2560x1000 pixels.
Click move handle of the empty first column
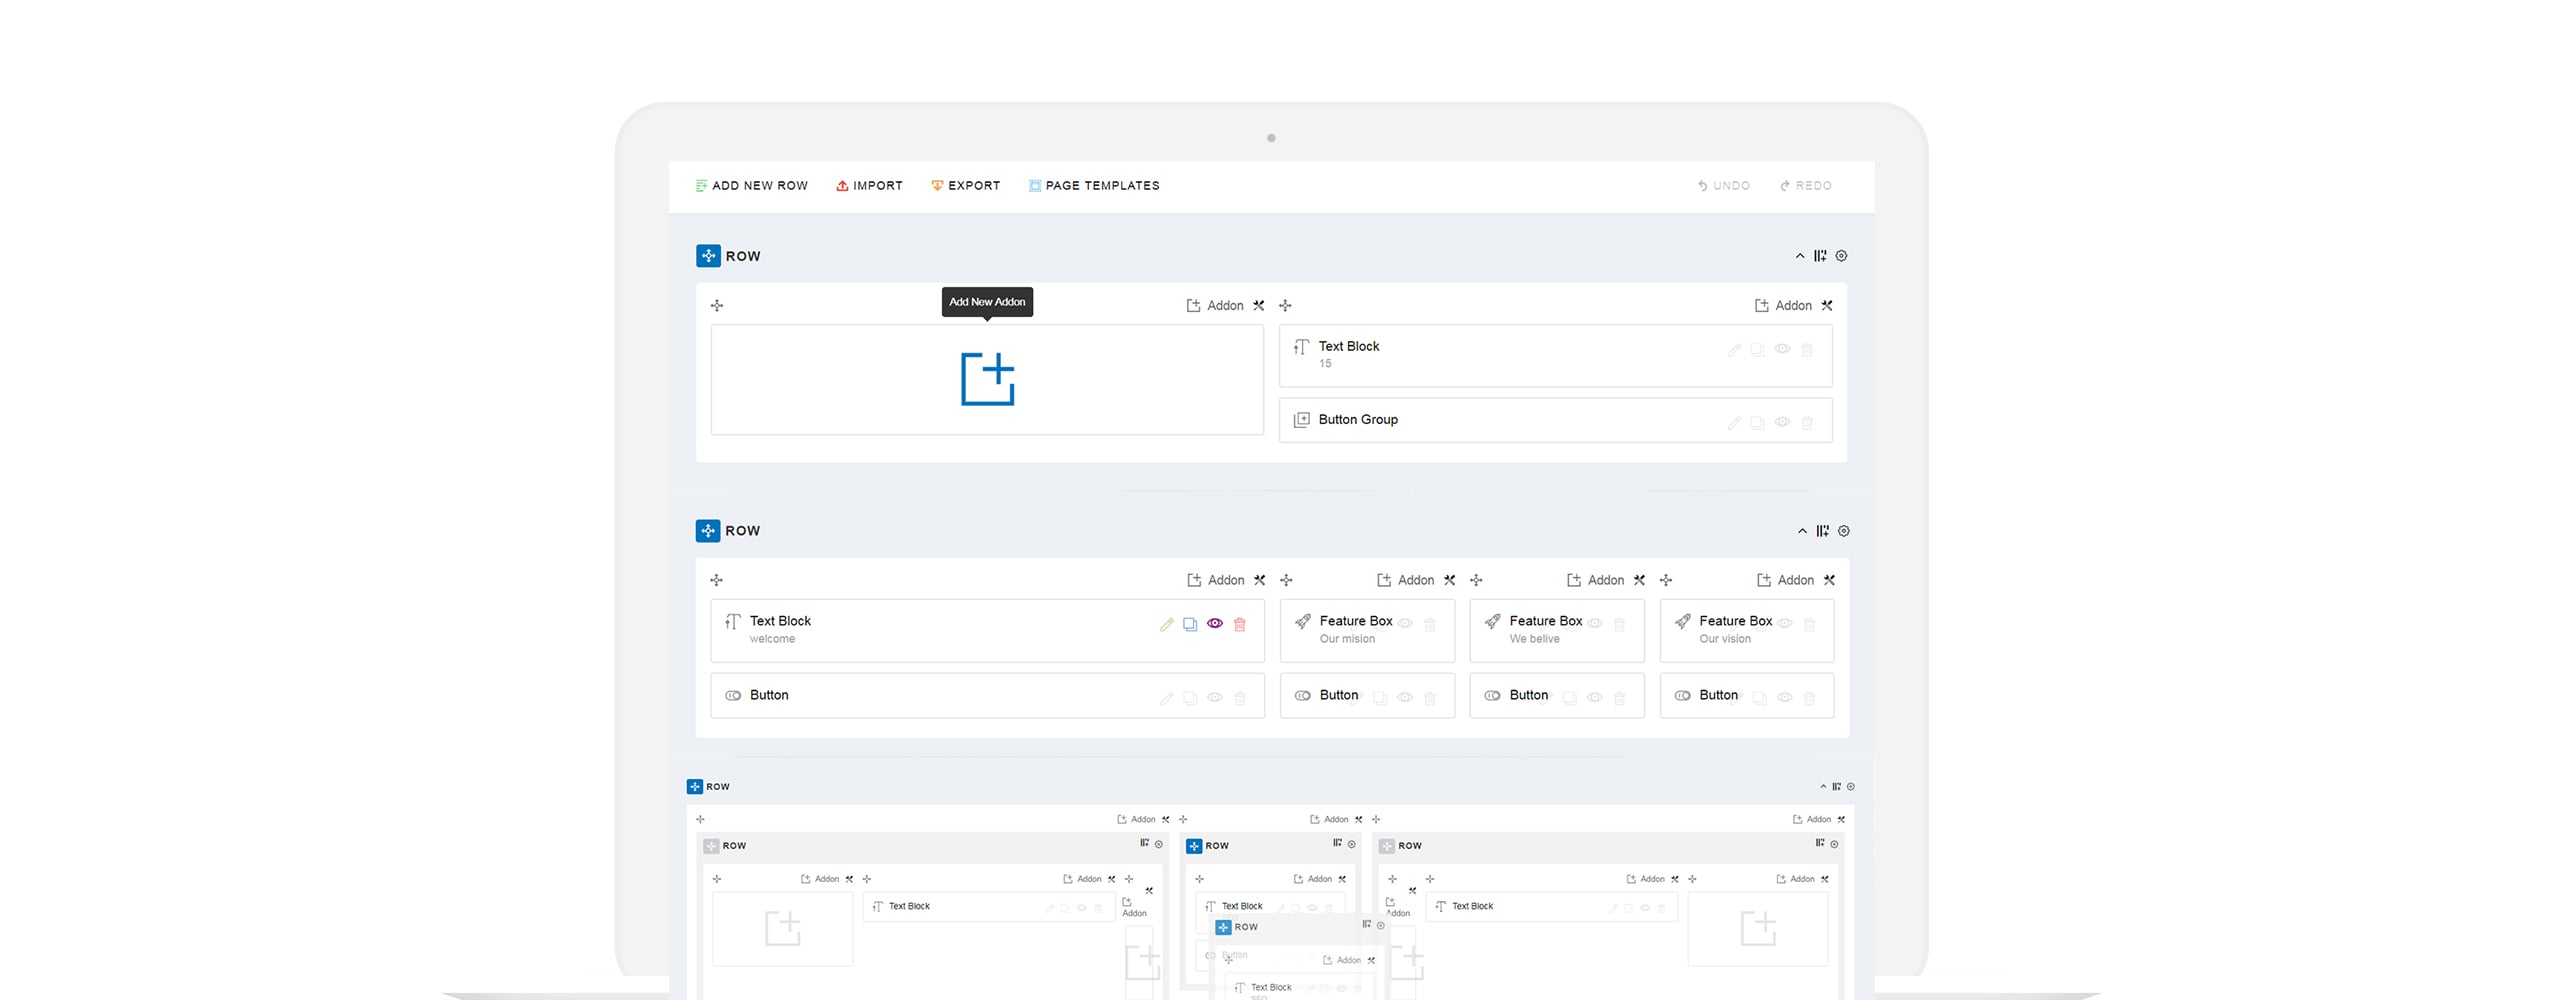(717, 306)
